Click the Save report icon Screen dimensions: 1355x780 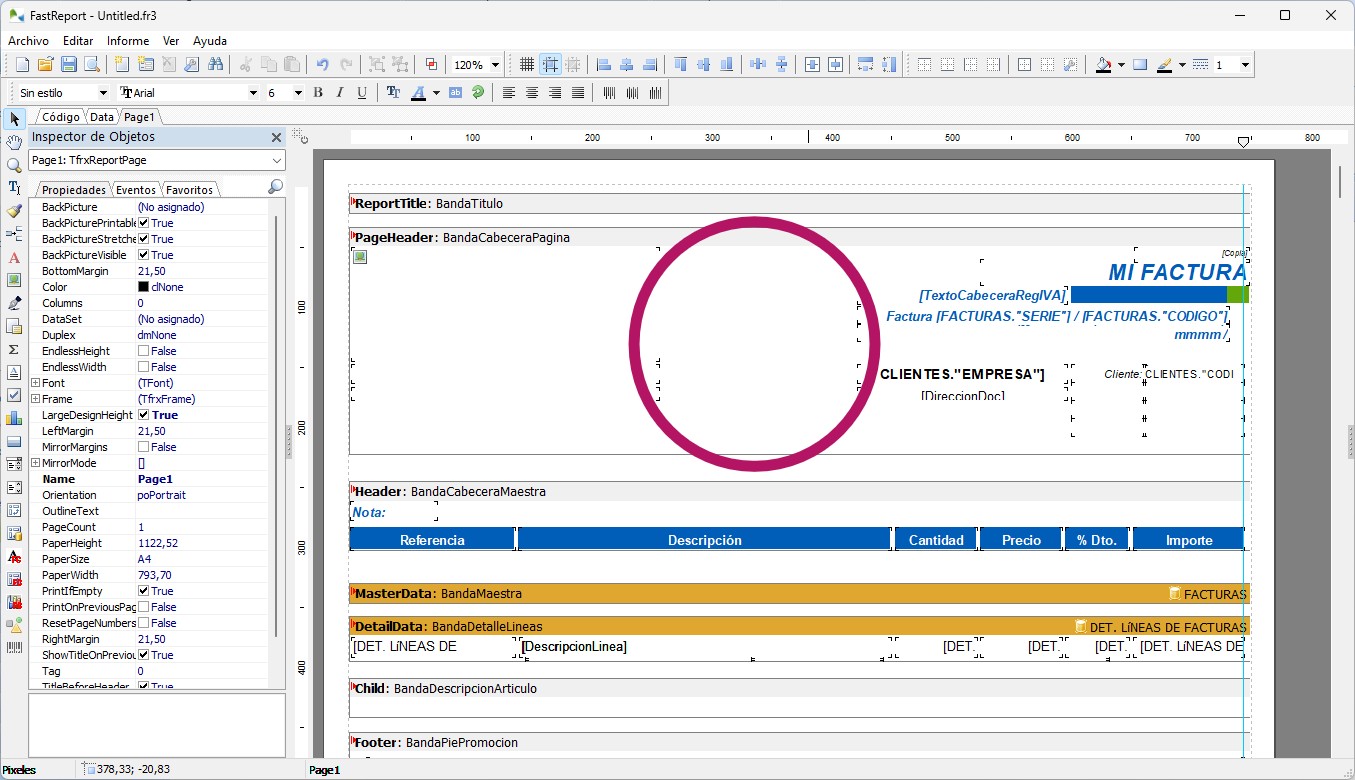pyautogui.click(x=69, y=65)
